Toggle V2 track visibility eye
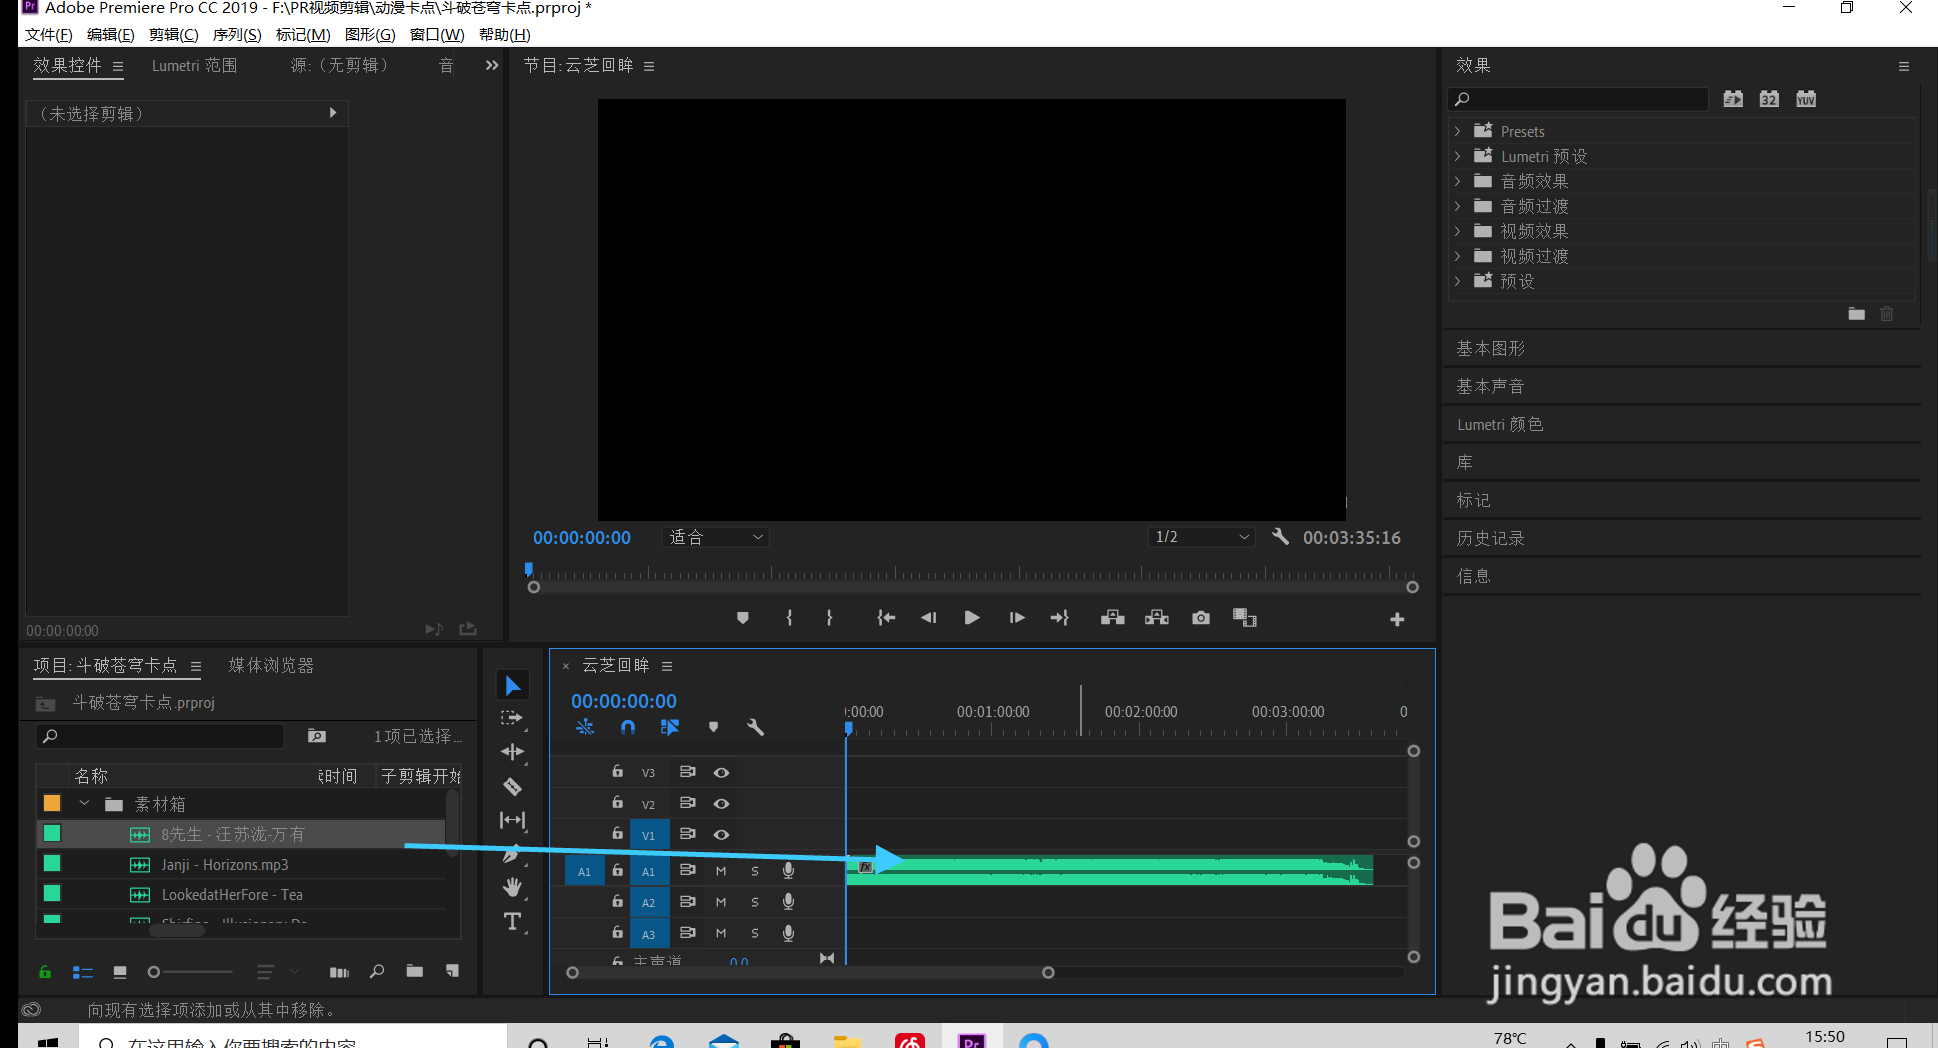This screenshot has width=1938, height=1048. tap(721, 804)
